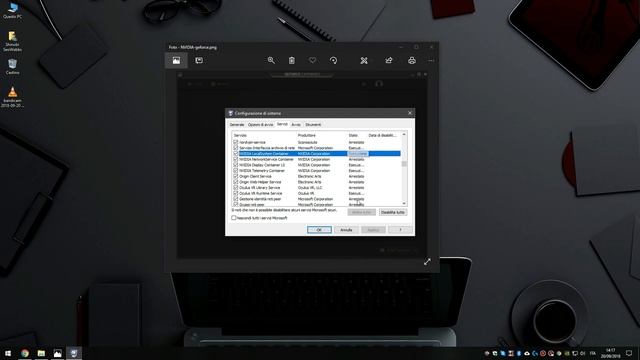
Task: Click OK in Configurazione di sistema
Action: (x=319, y=230)
